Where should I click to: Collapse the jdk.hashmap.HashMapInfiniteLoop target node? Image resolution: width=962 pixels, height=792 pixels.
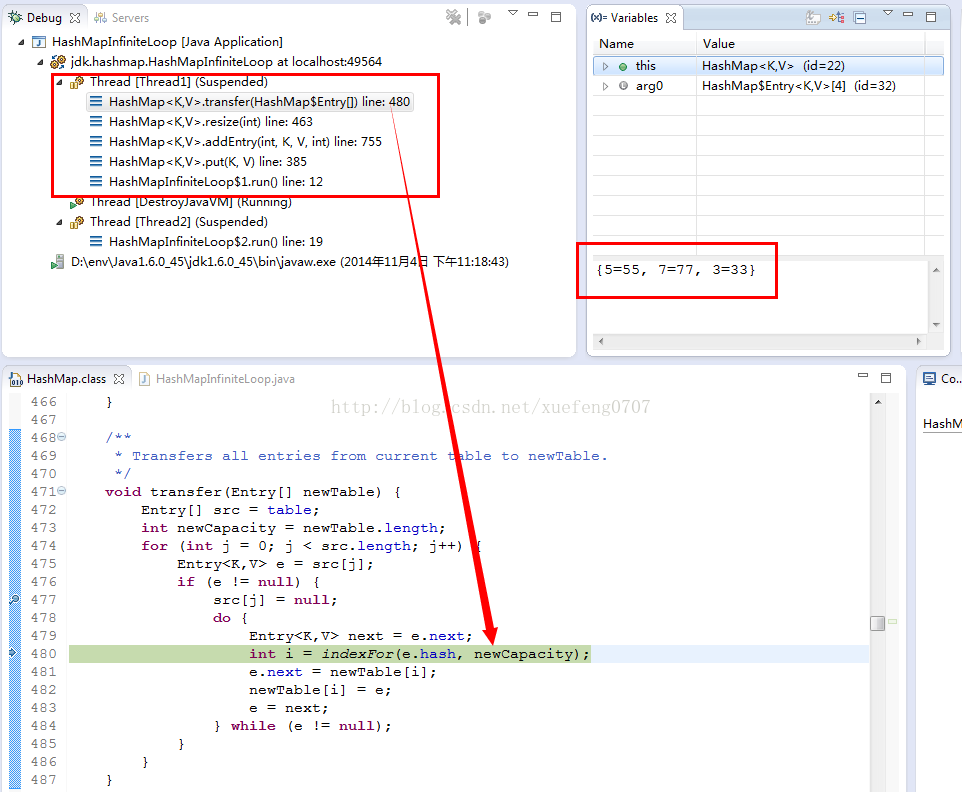point(40,62)
